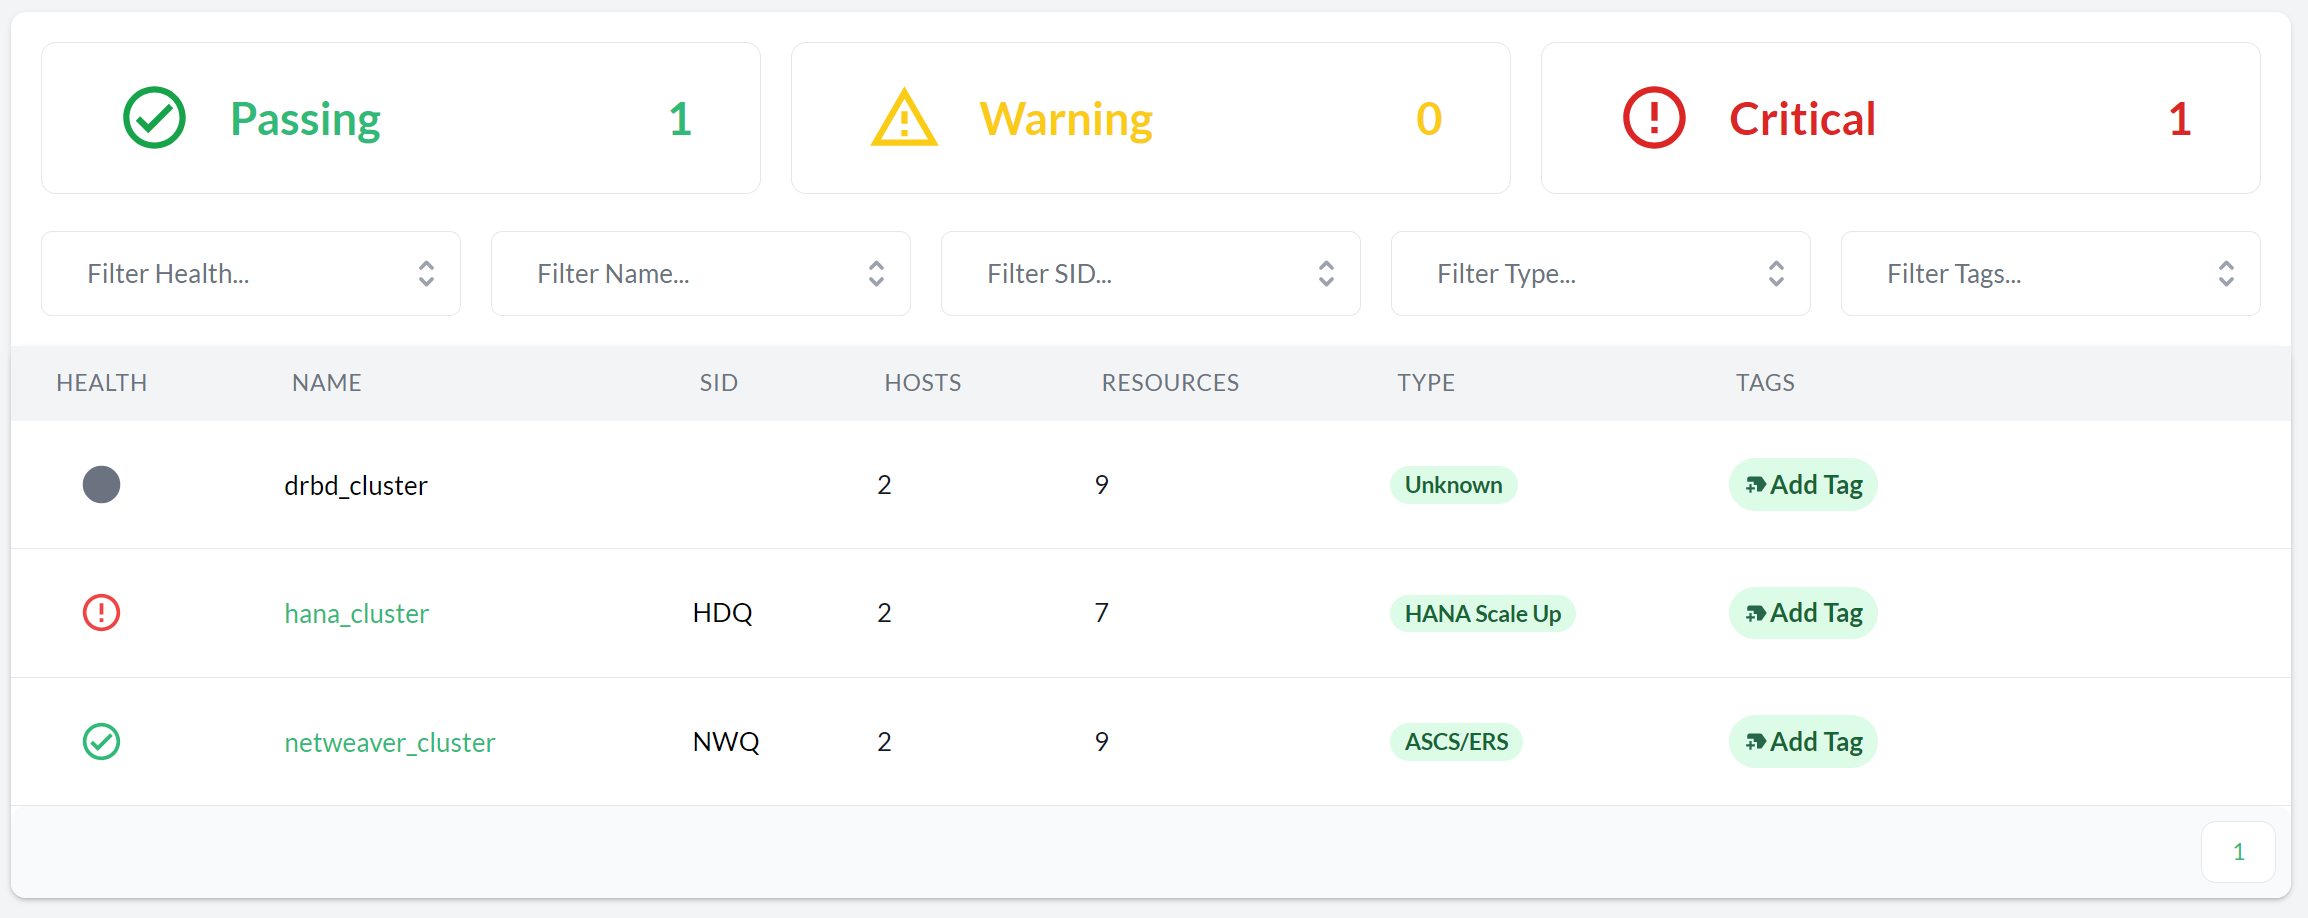The height and width of the screenshot is (918, 2308).
Task: Add a tag to hana_cluster
Action: point(1803,613)
